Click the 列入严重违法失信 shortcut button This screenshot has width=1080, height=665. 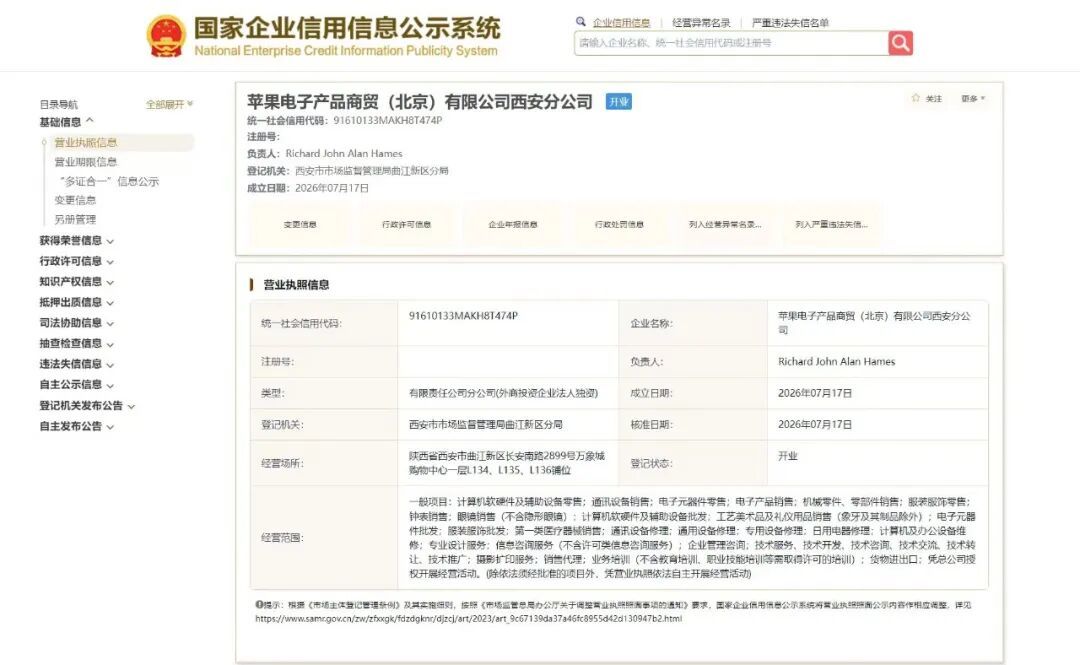[x=831, y=225]
